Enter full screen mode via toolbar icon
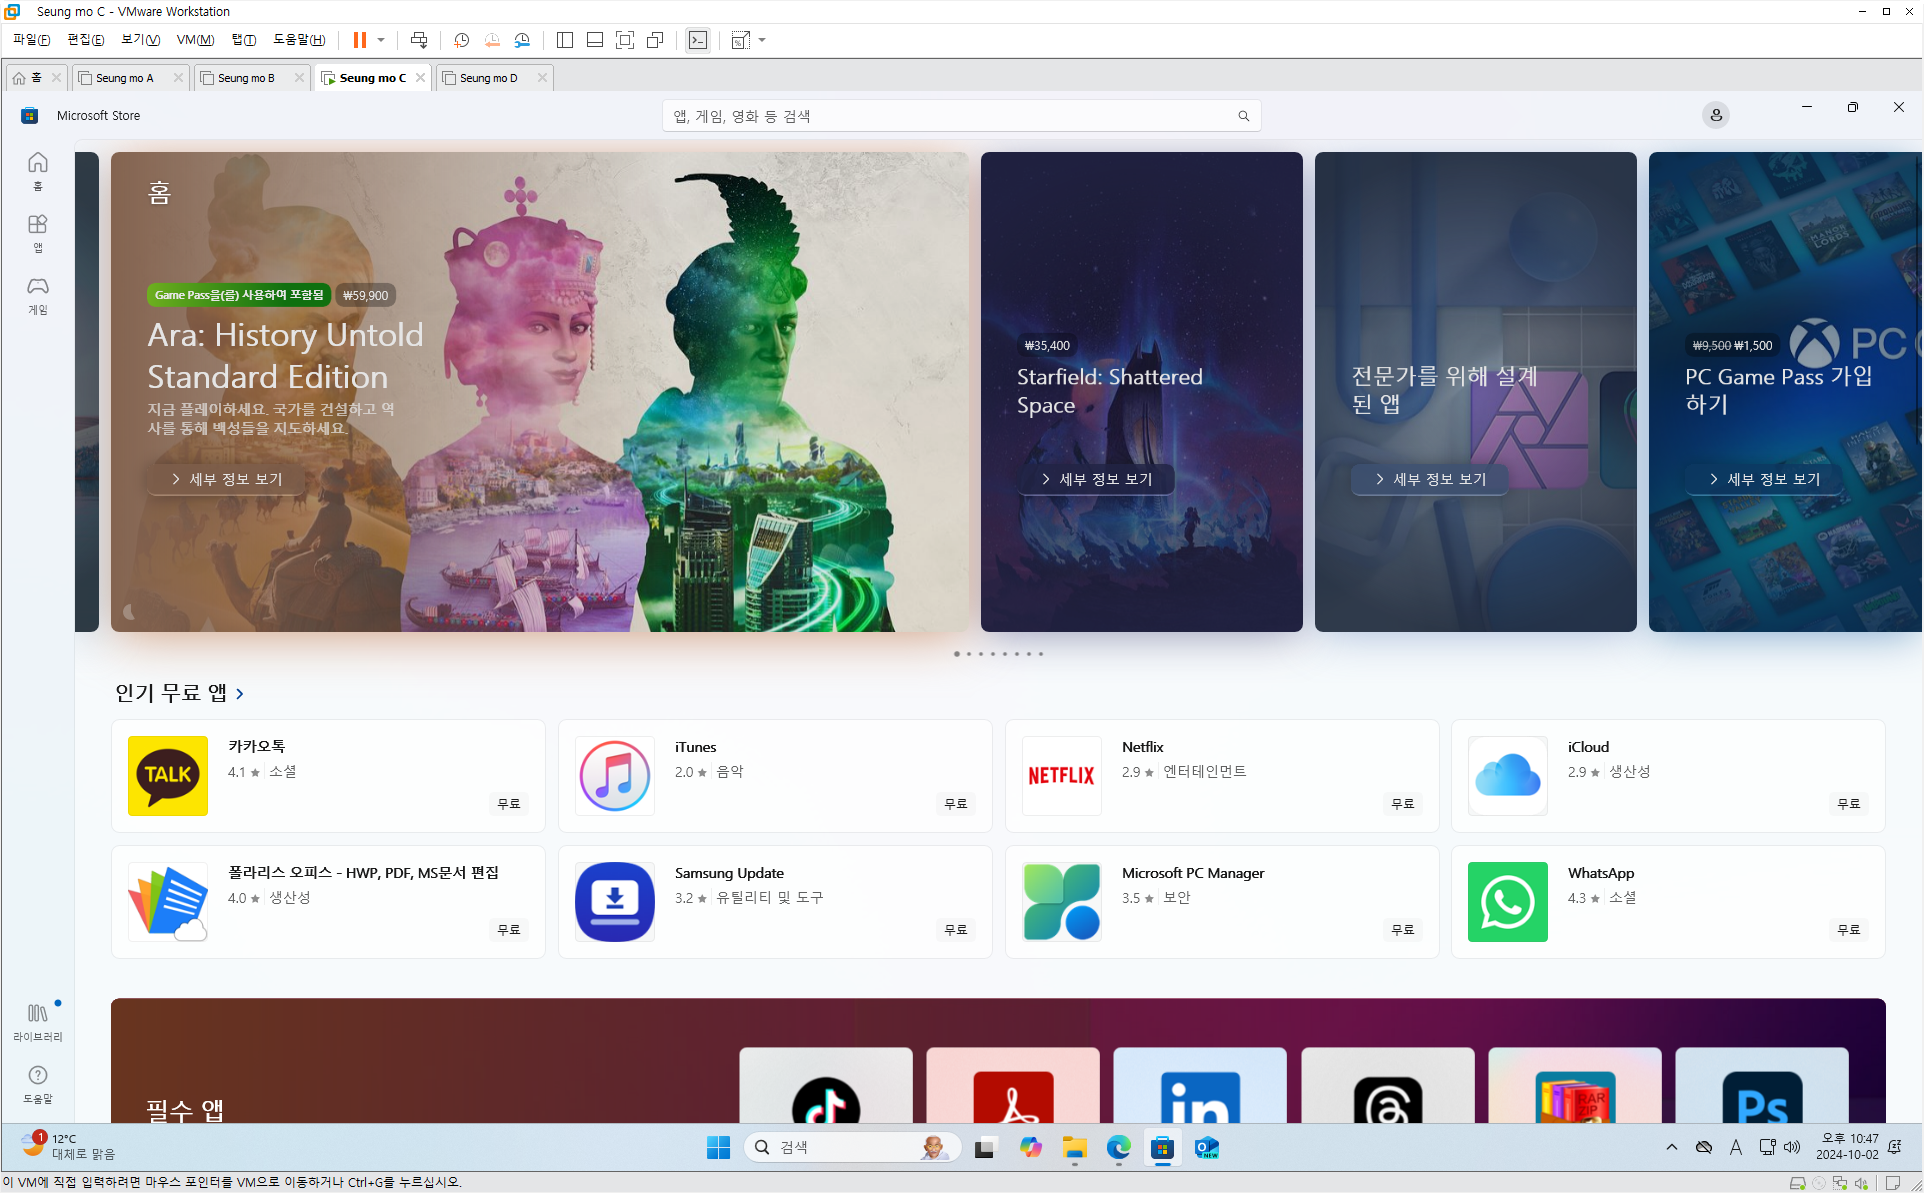The height and width of the screenshot is (1193, 1924). (x=625, y=40)
